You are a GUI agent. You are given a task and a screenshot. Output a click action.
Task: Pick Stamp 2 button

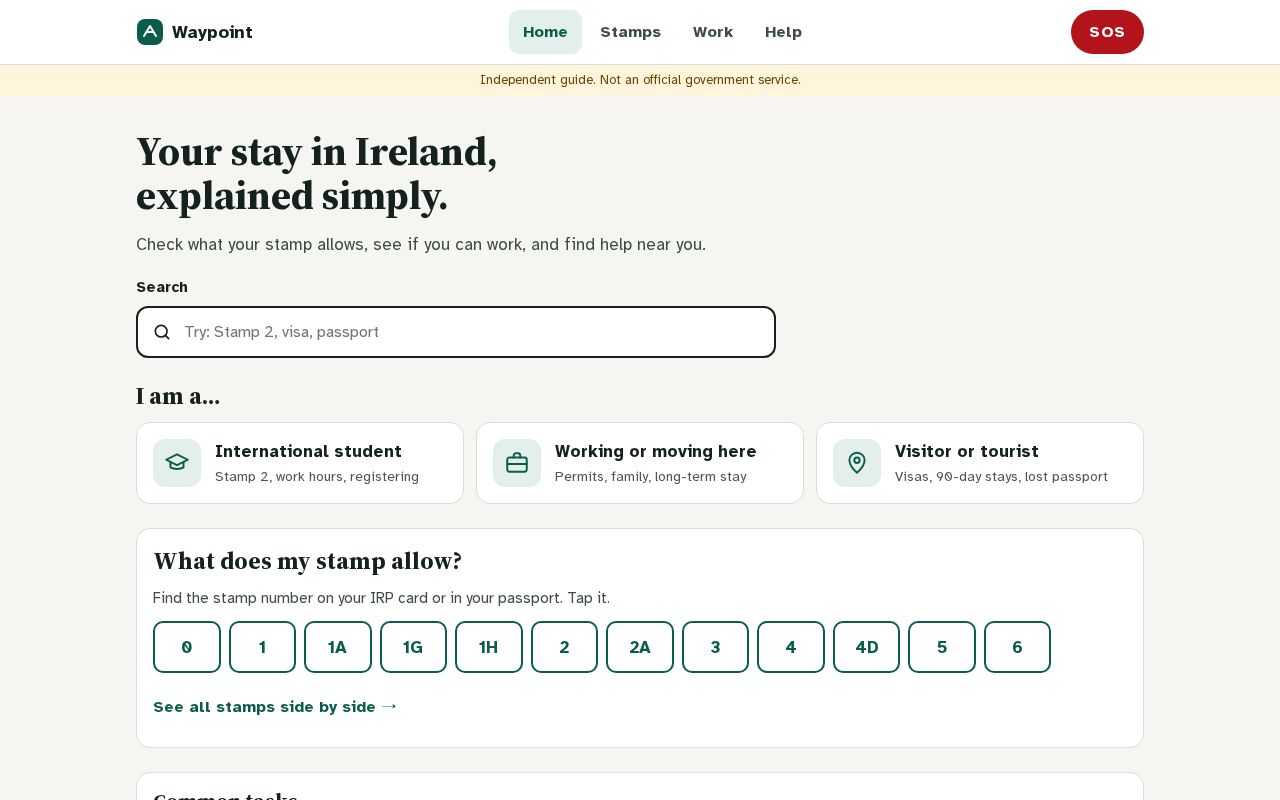pyautogui.click(x=564, y=647)
